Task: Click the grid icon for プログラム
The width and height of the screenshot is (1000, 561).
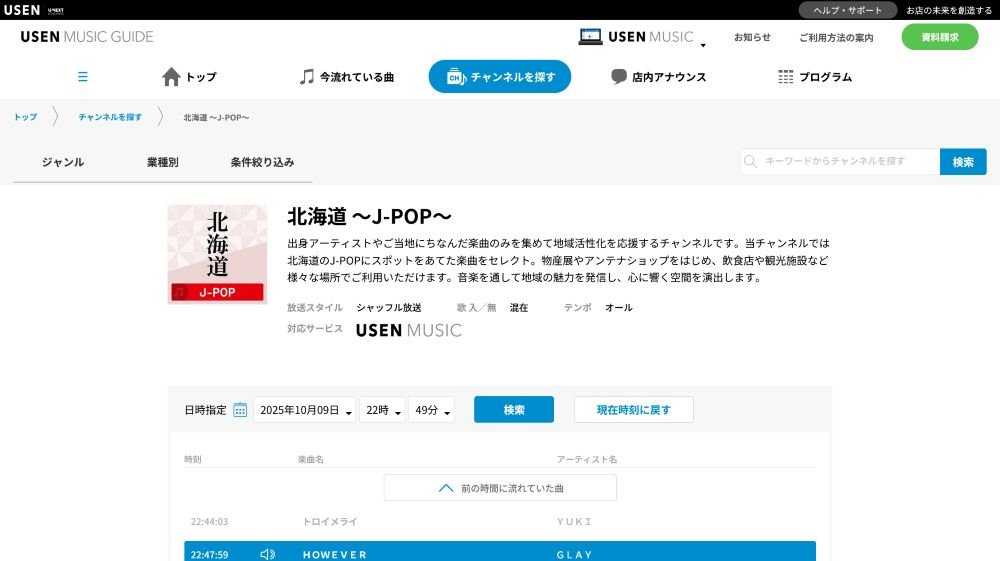Action: (786, 77)
